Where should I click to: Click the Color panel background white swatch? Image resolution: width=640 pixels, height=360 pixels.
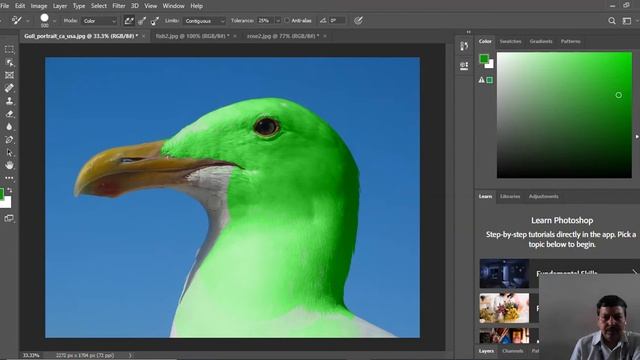point(490,64)
